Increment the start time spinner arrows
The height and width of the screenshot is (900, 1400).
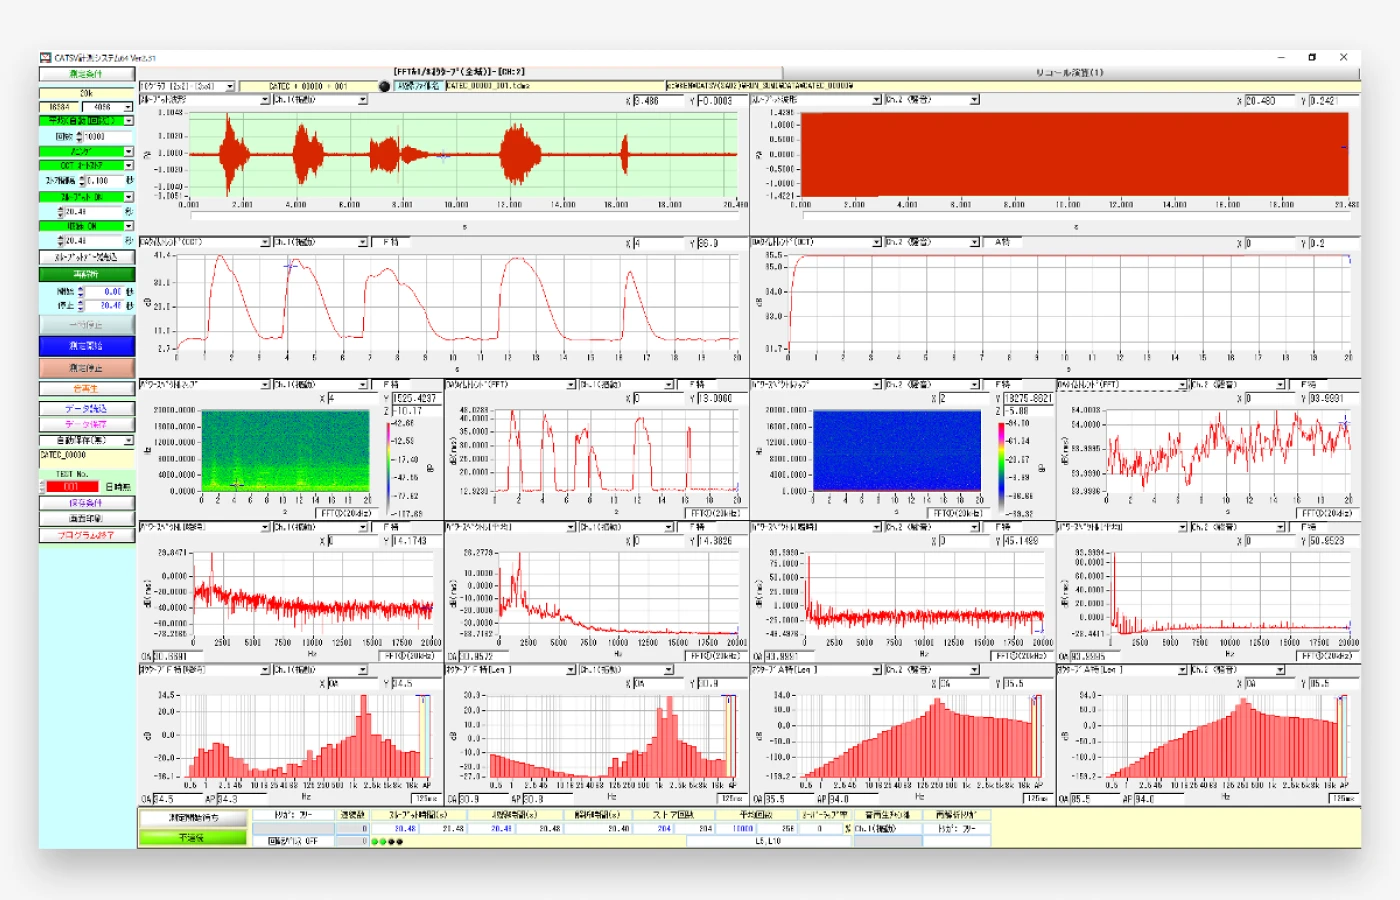click(x=81, y=289)
